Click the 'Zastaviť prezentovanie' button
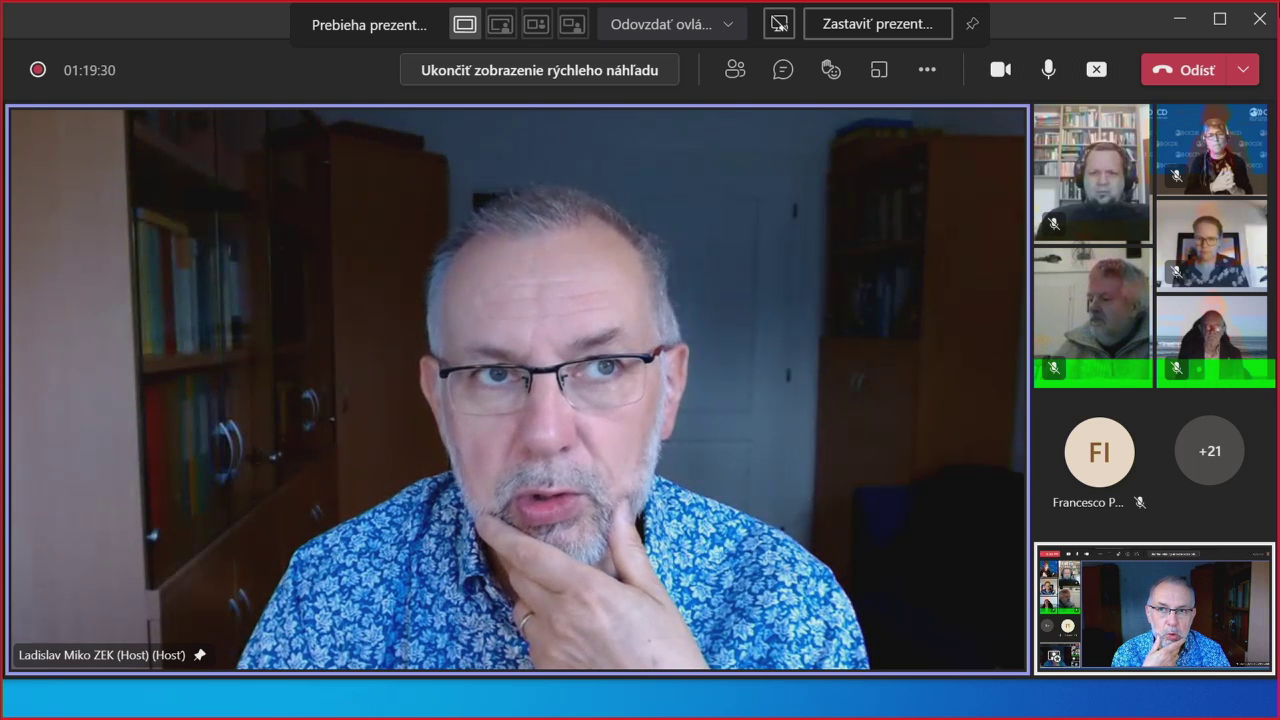The width and height of the screenshot is (1280, 720). pos(877,24)
